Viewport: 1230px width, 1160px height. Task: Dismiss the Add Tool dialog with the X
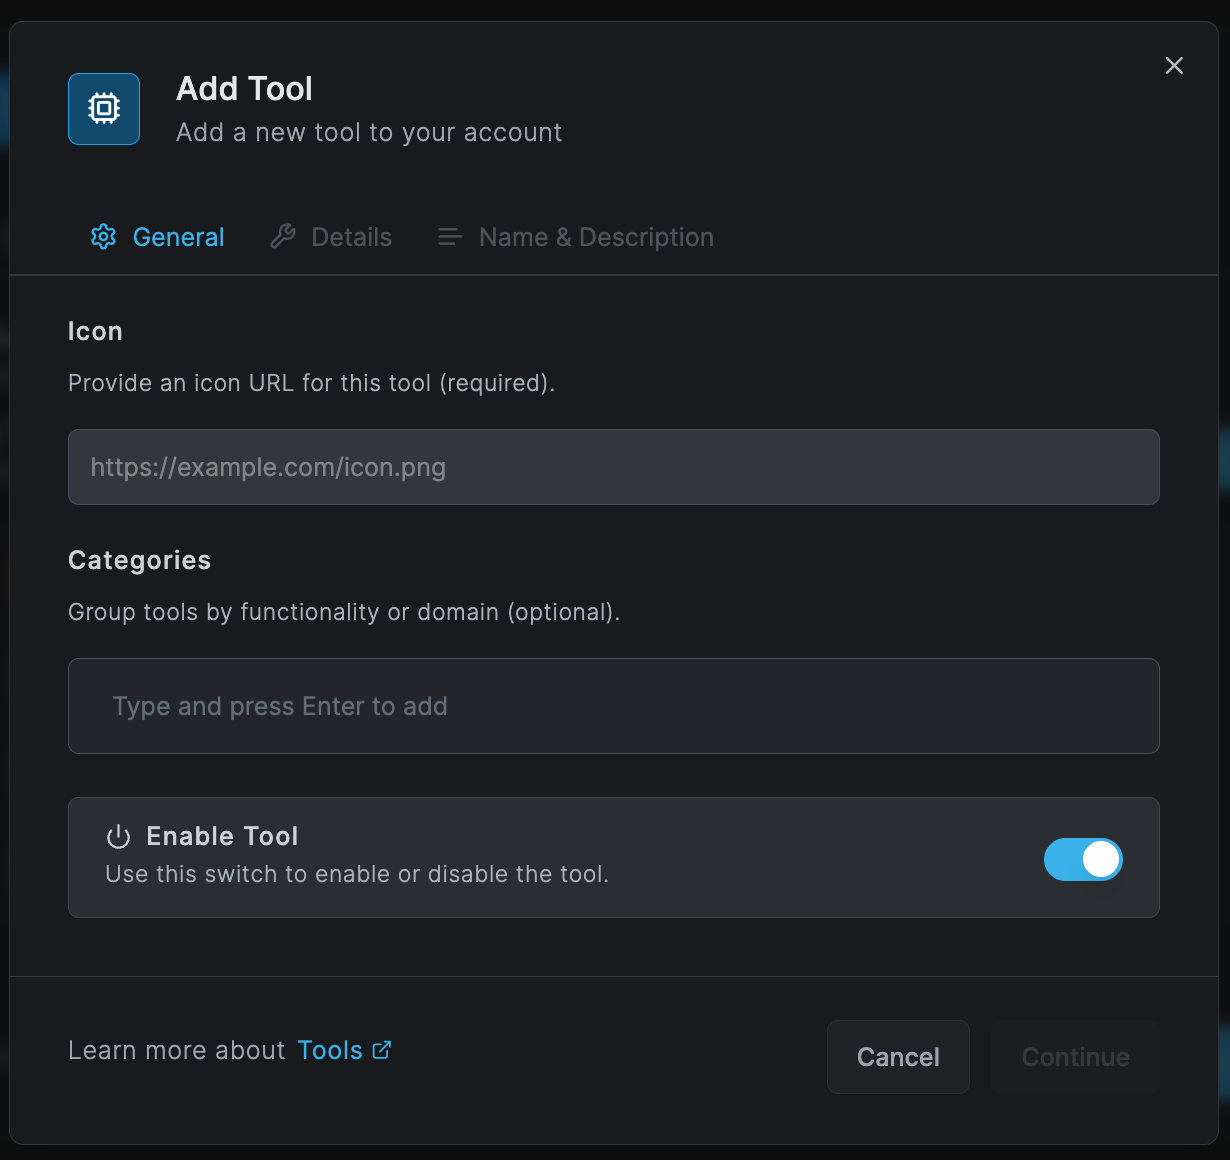pyautogui.click(x=1173, y=65)
